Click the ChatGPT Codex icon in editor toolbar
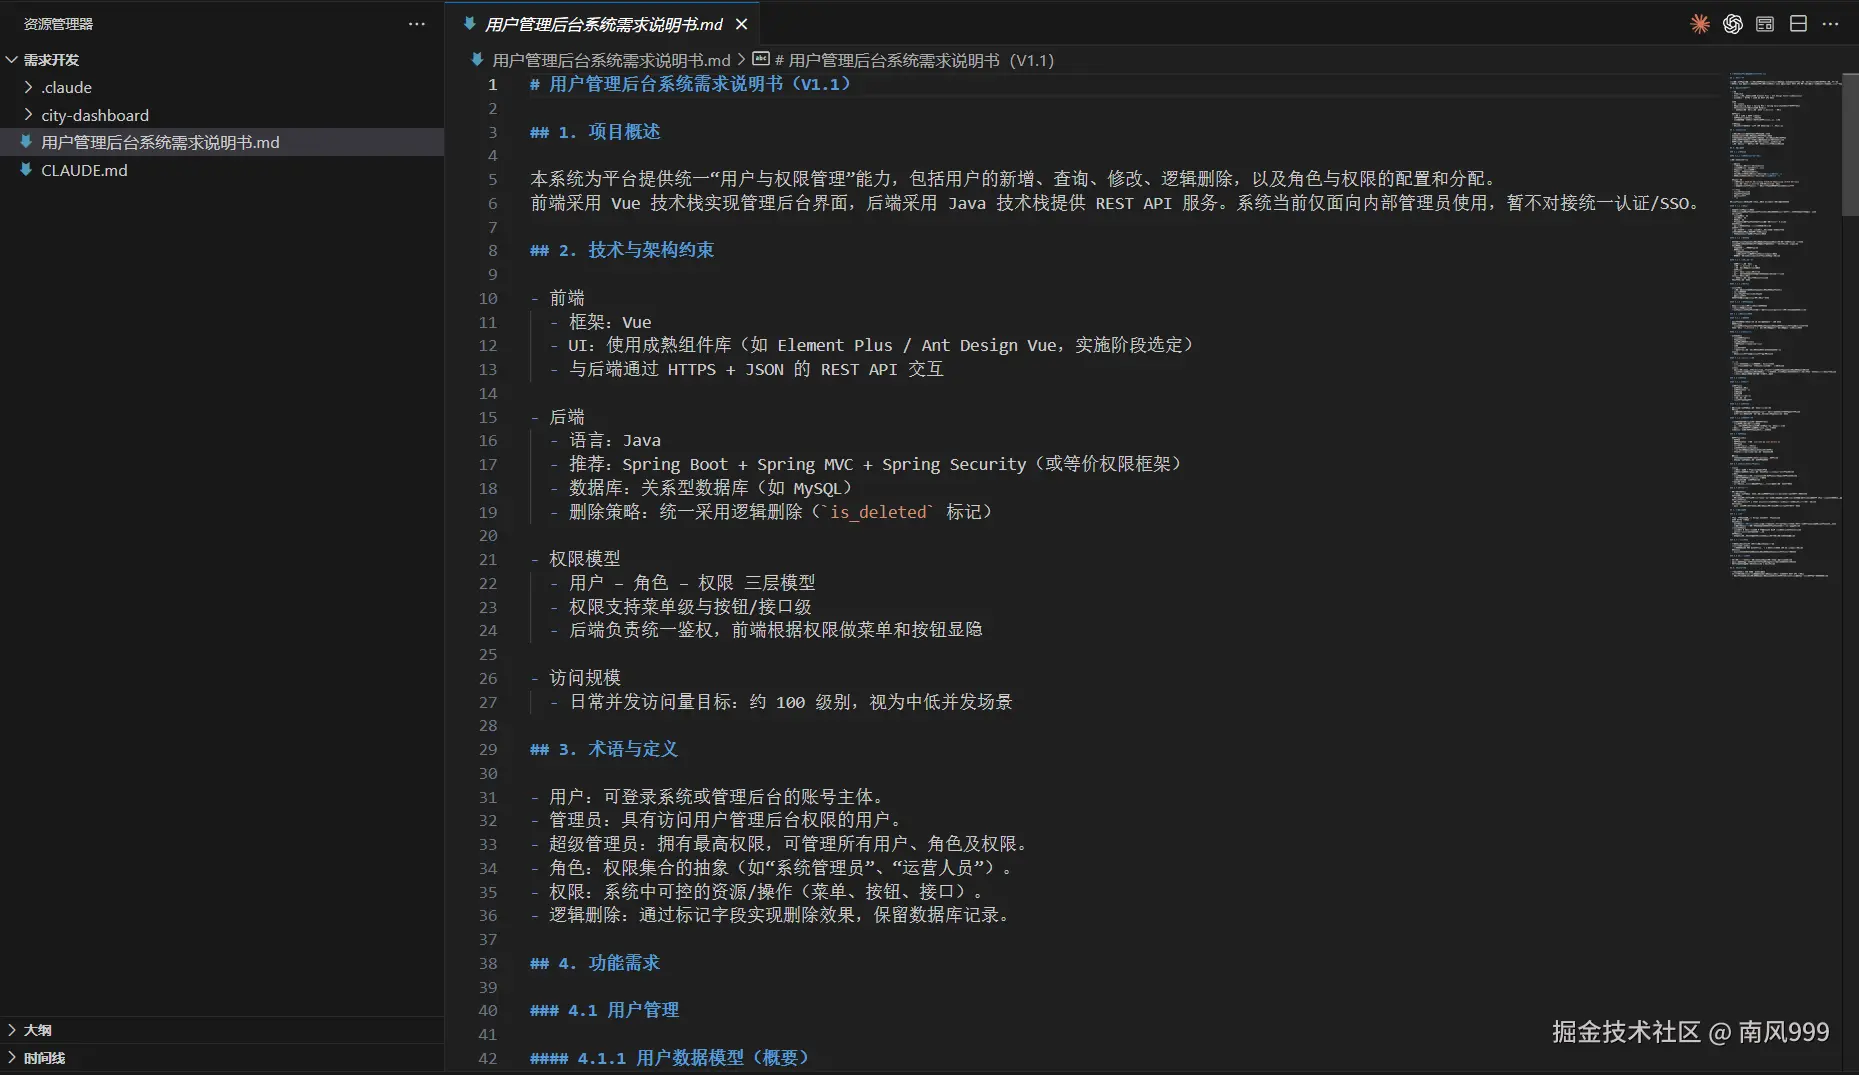The height and width of the screenshot is (1075, 1859). [x=1732, y=24]
